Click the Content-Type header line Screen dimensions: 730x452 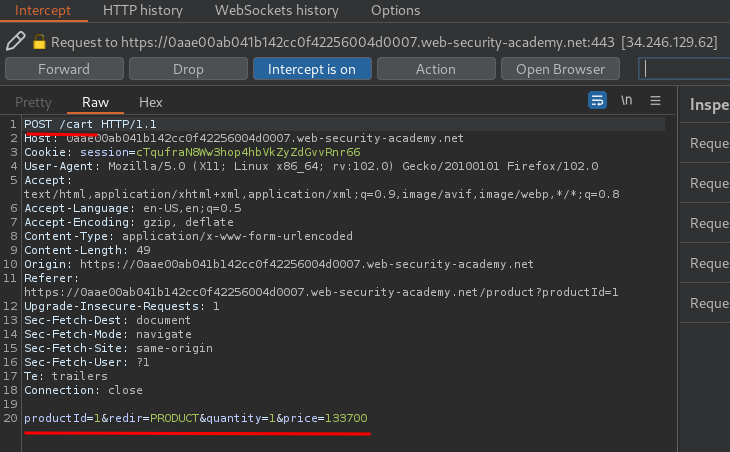189,236
